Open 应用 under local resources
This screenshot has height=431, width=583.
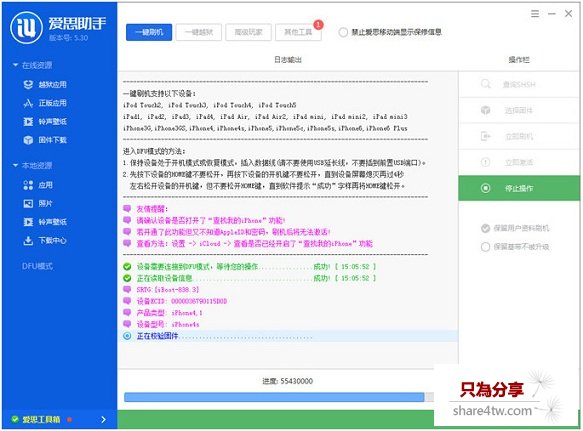point(38,185)
